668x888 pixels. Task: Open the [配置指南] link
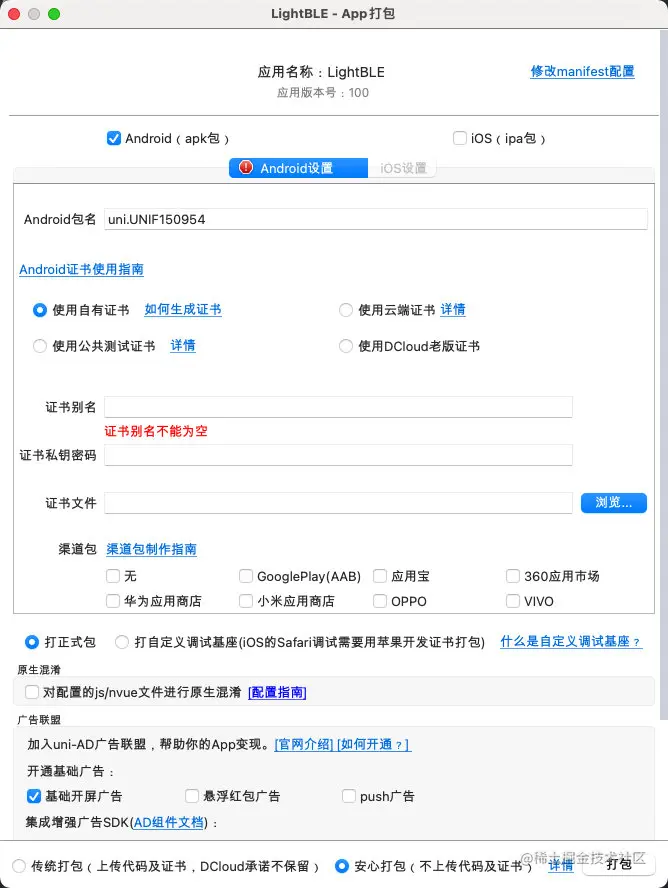277,692
